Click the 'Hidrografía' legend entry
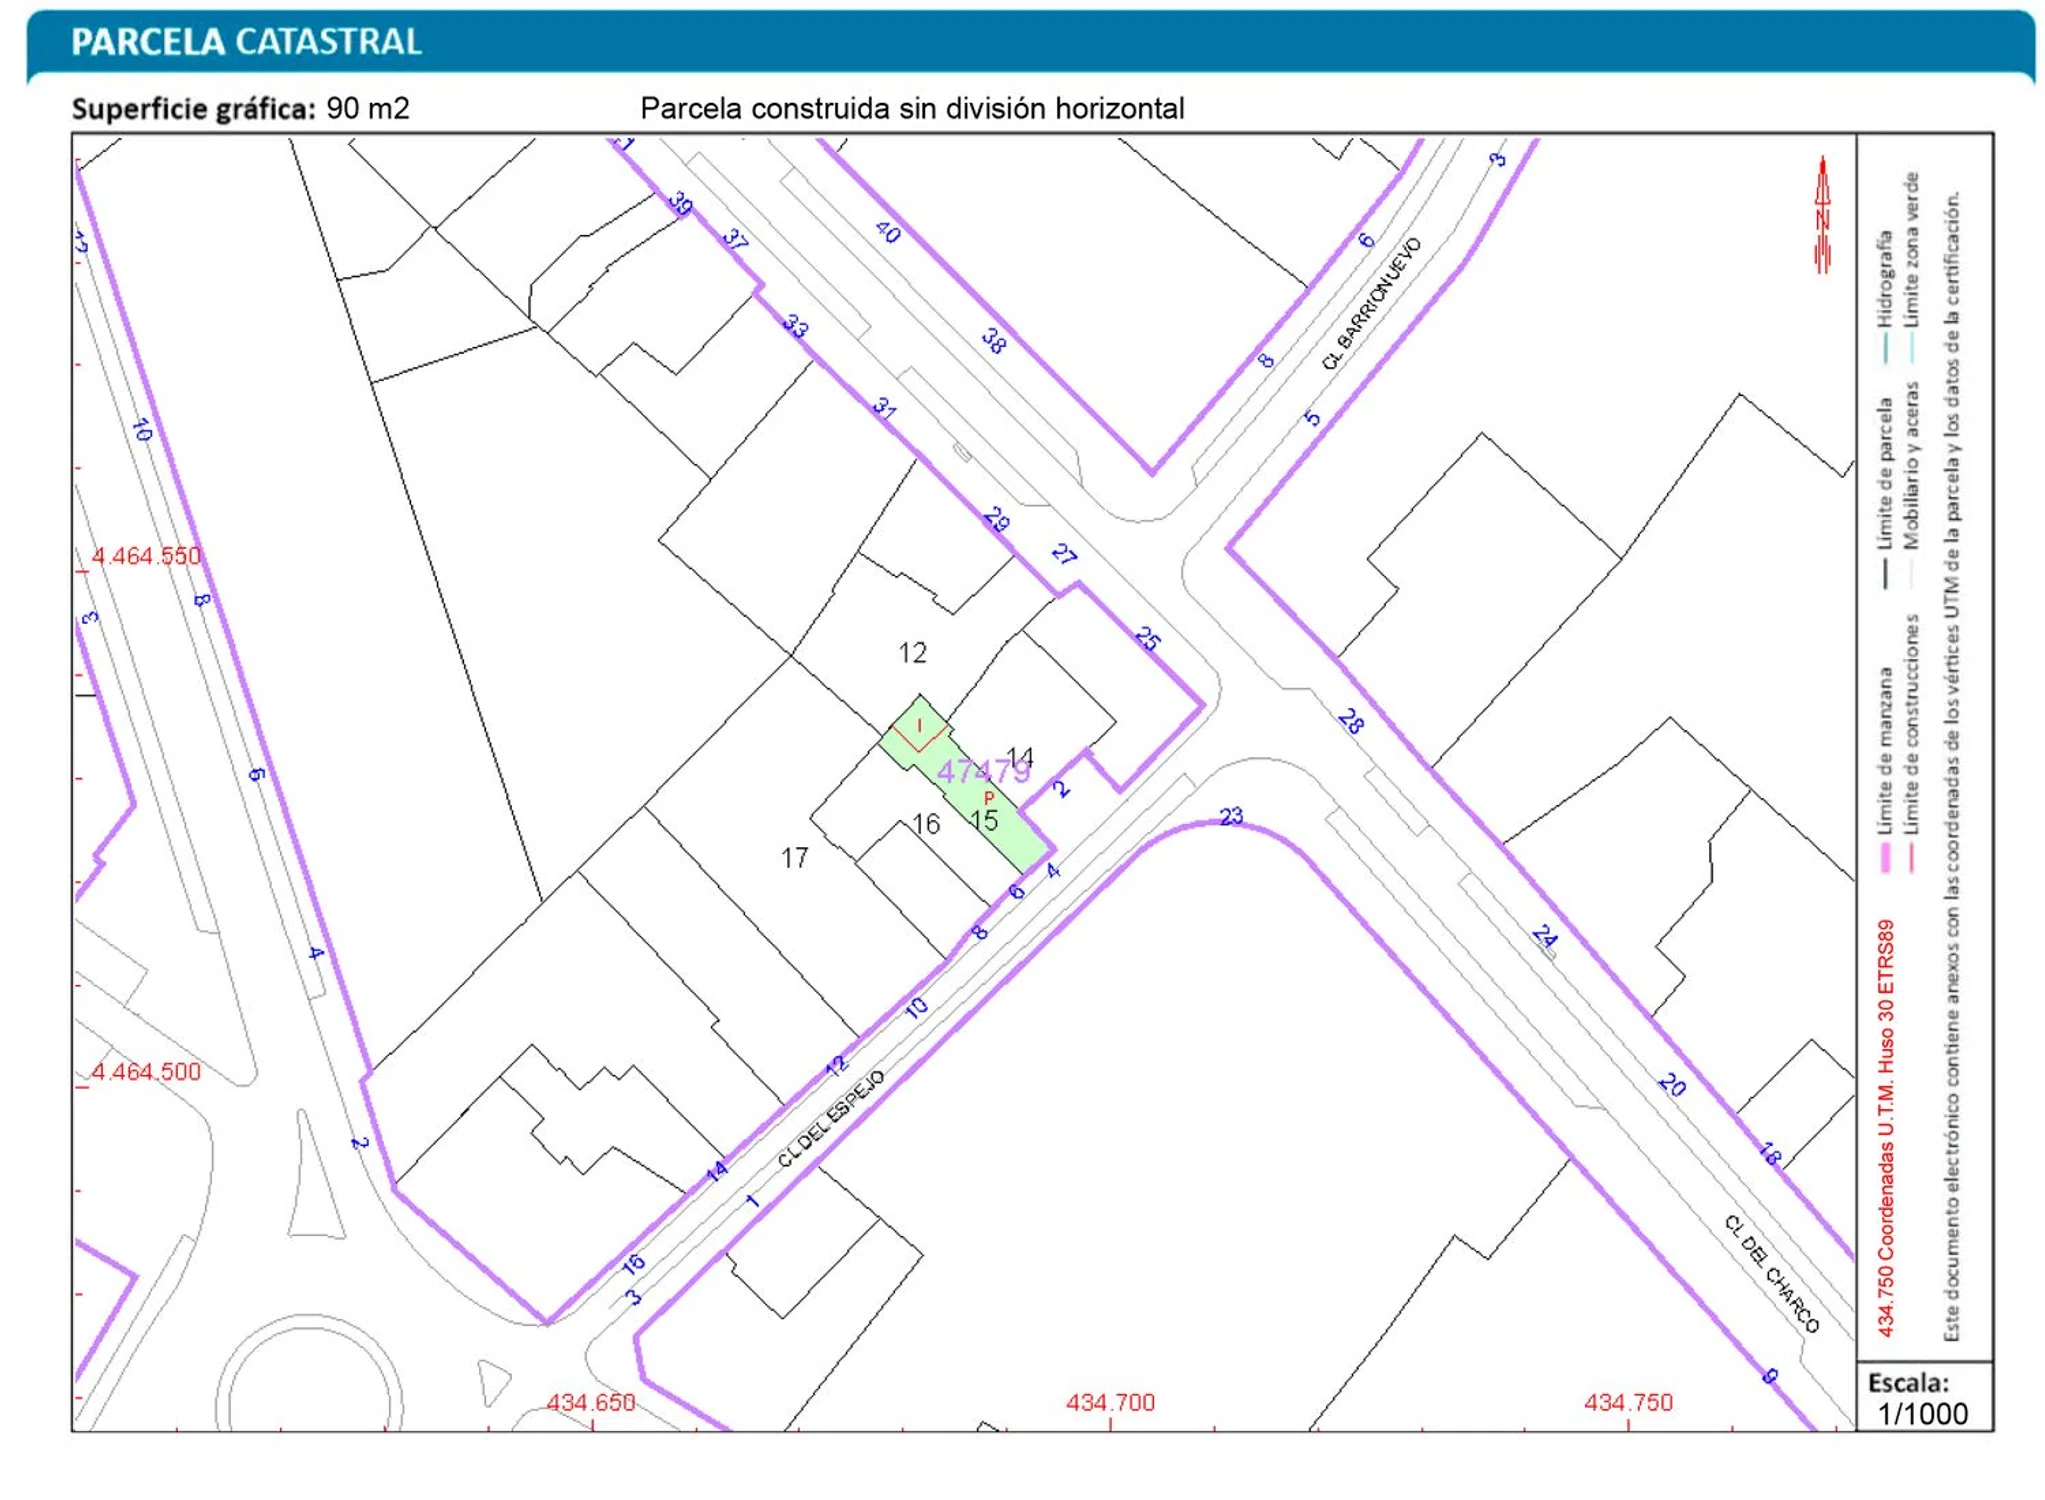This screenshot has height=1500, width=2045. pos(1886,278)
